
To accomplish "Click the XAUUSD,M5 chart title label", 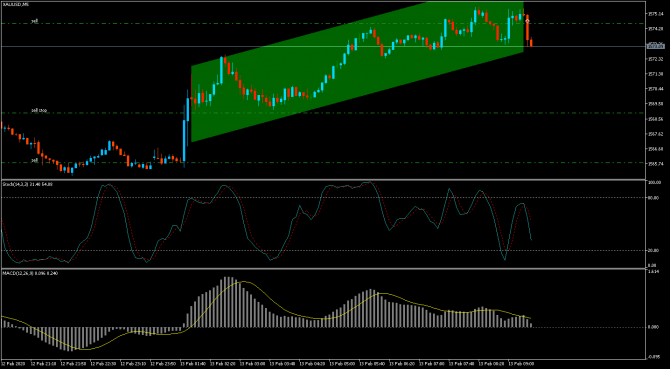I will [12, 4].
